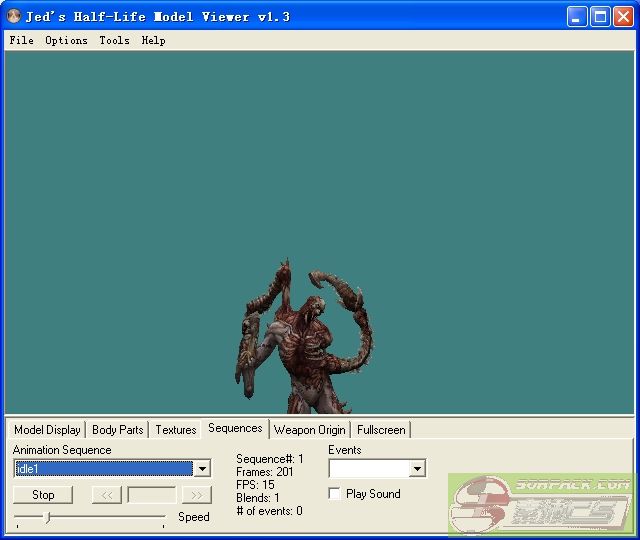Enable the Play Sound checkbox
The image size is (640, 540).
[334, 494]
